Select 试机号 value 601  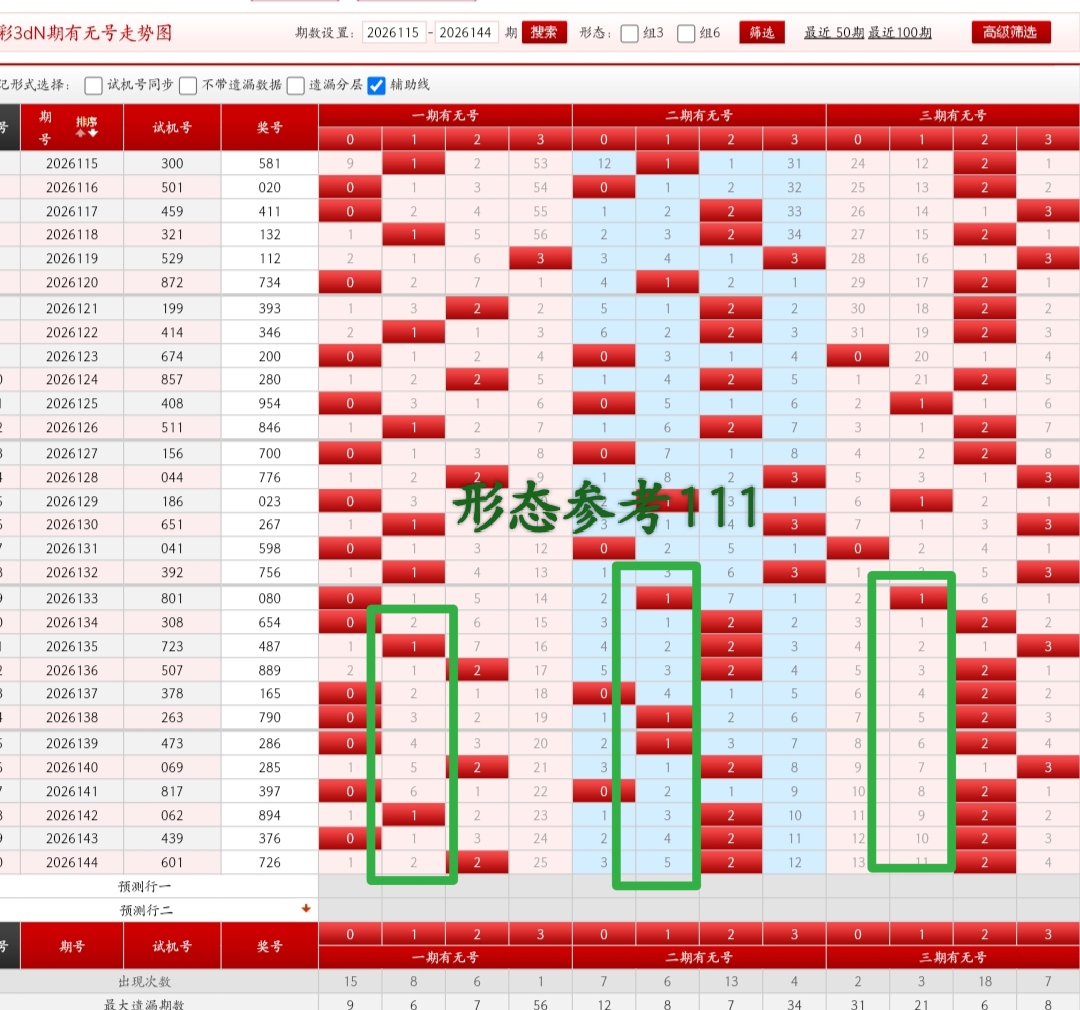[x=172, y=863]
